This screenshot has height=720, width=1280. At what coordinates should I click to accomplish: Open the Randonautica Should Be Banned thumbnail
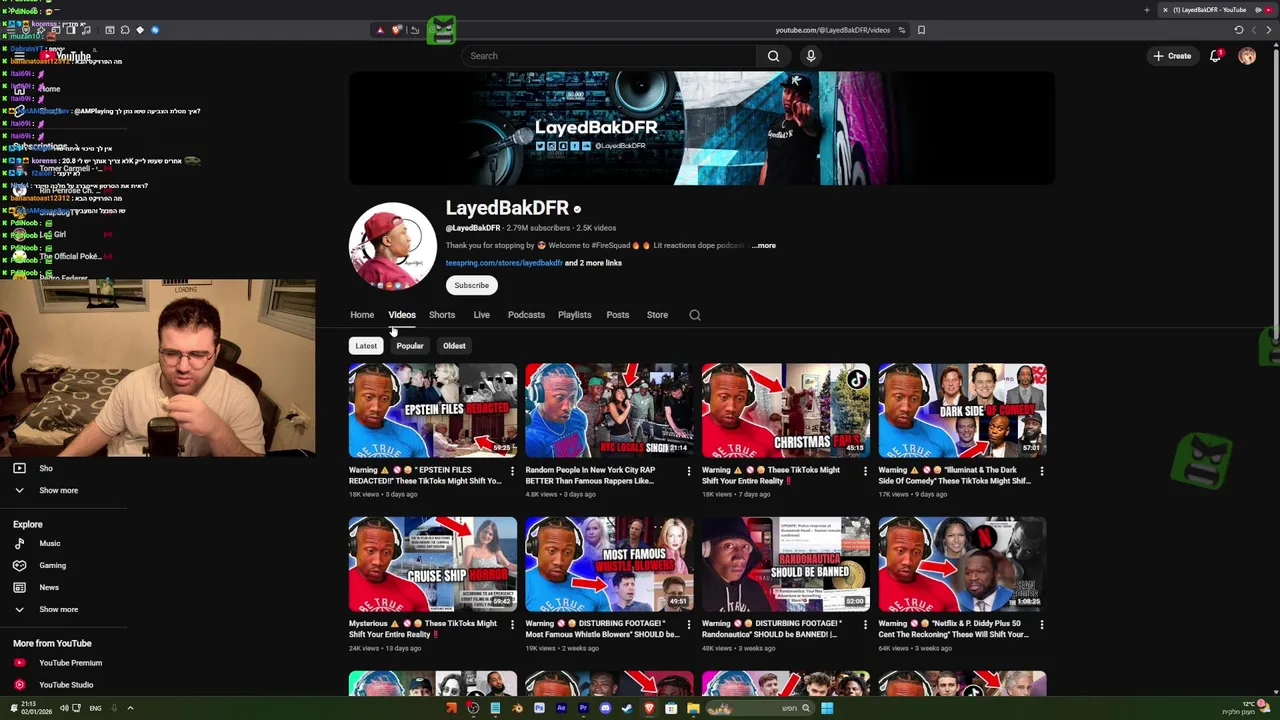click(786, 564)
